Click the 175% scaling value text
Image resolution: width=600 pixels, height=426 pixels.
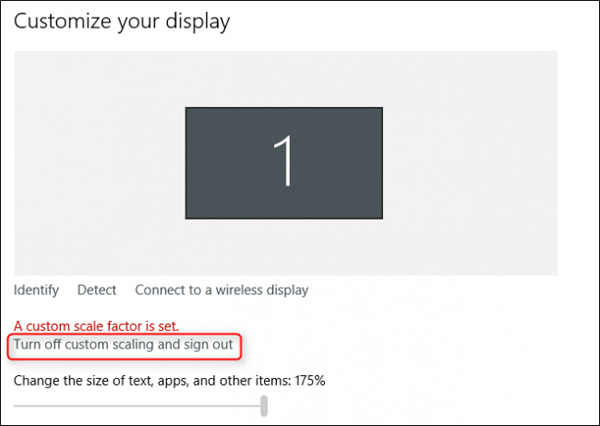coord(310,381)
